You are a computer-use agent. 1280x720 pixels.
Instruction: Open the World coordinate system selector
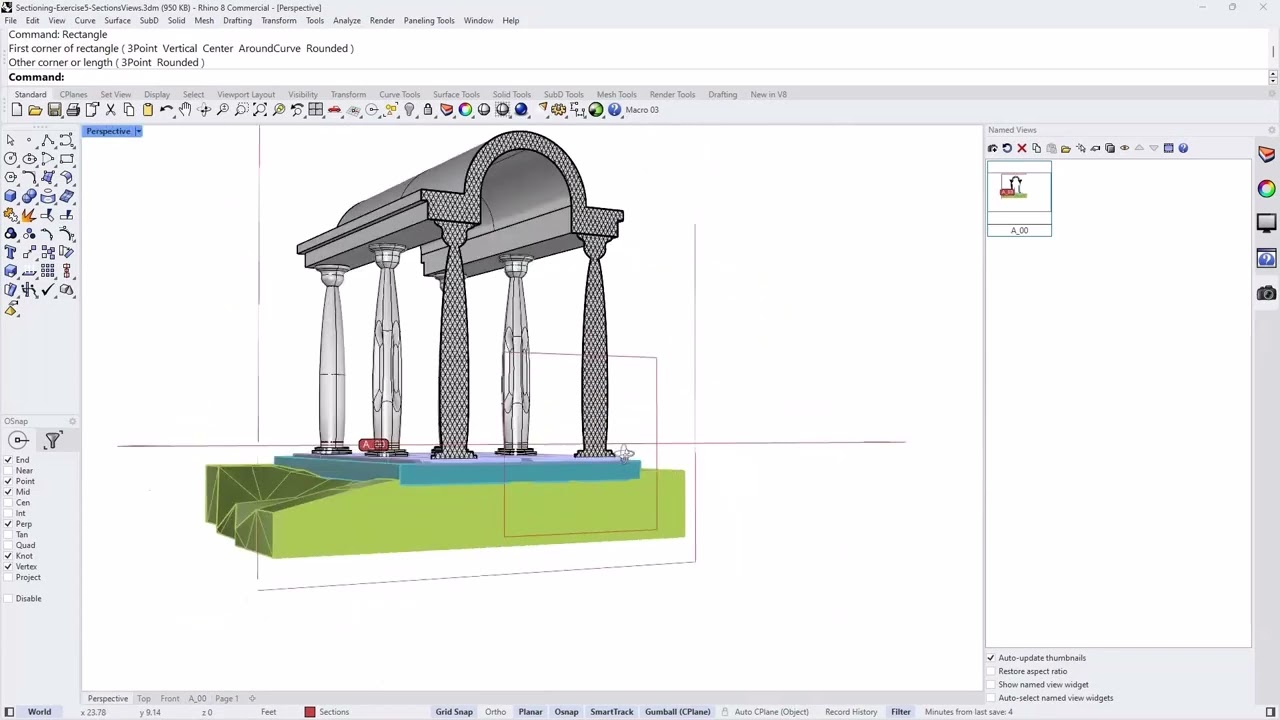coord(39,712)
